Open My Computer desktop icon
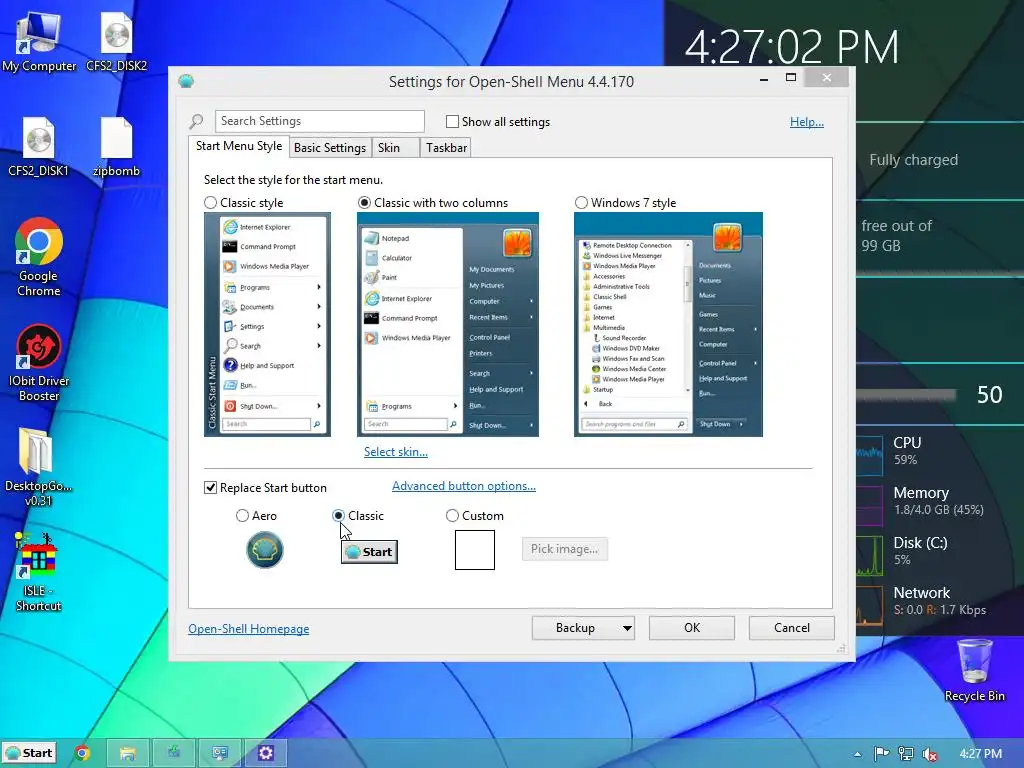 tap(39, 41)
